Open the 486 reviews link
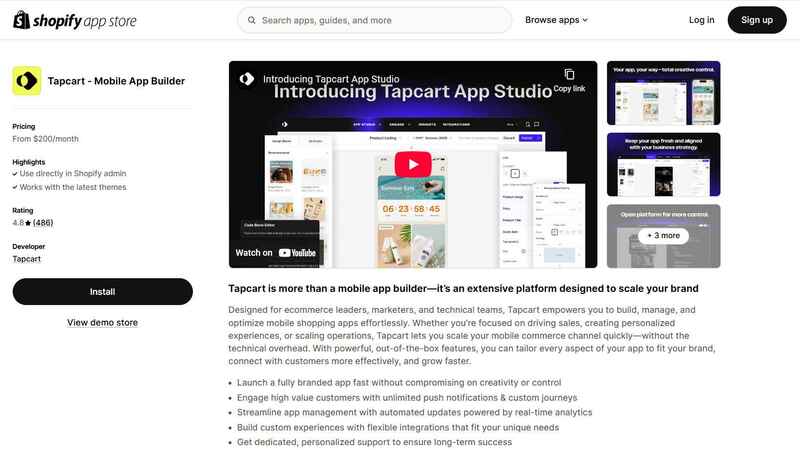Viewport: 800px width, 450px height. tap(43, 223)
